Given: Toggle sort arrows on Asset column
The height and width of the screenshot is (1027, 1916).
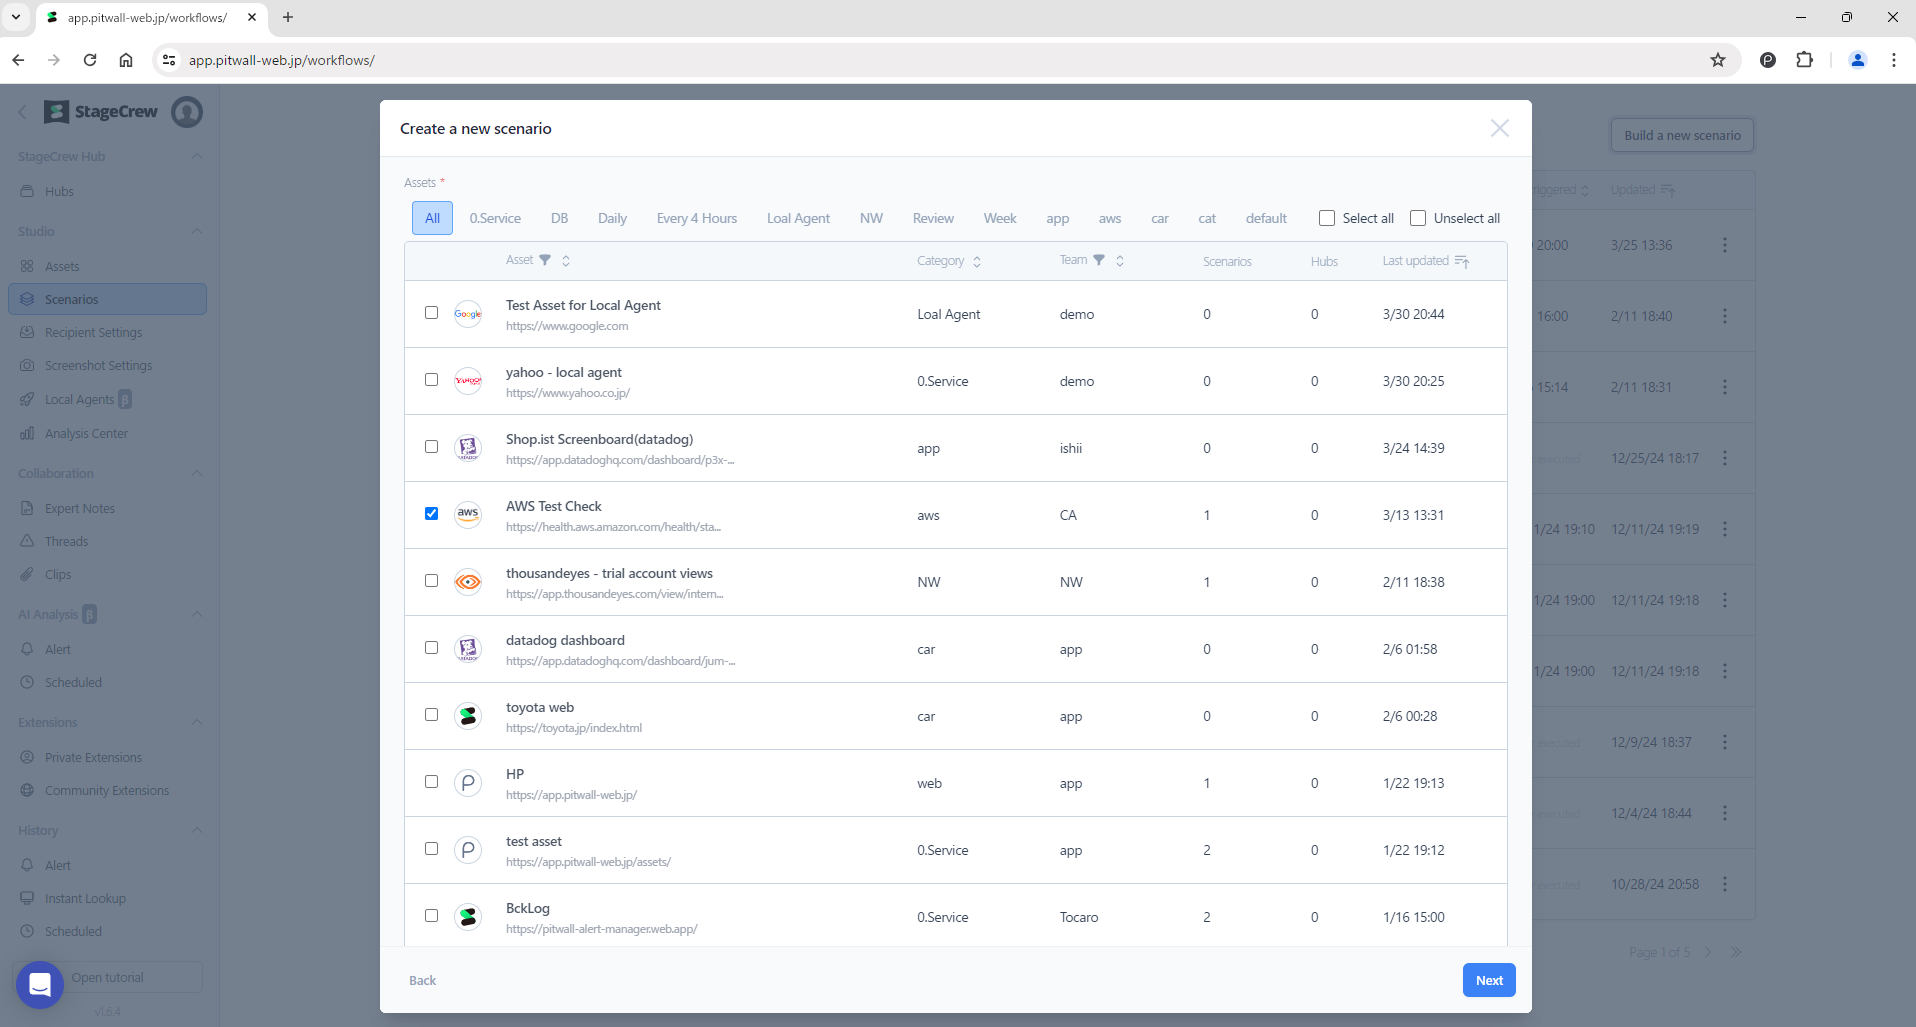Looking at the screenshot, I should (566, 260).
